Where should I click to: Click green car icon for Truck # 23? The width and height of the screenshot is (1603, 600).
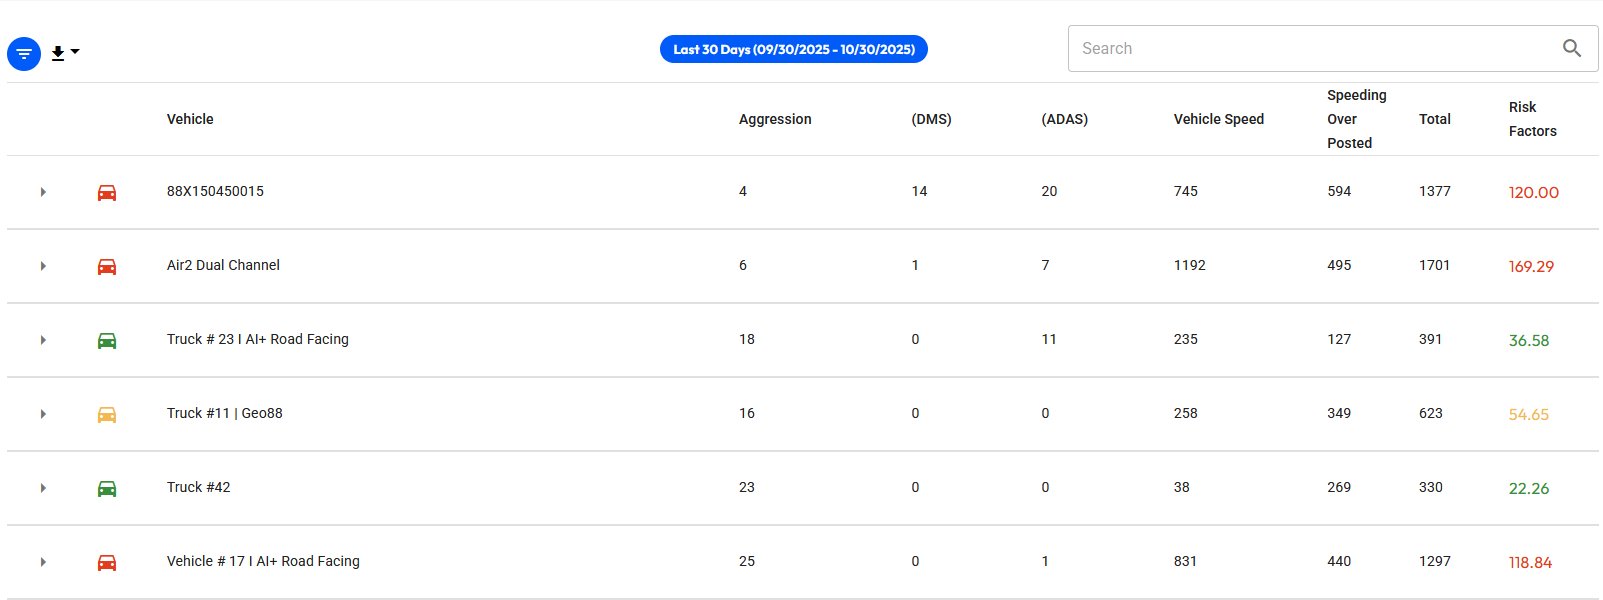tap(107, 340)
